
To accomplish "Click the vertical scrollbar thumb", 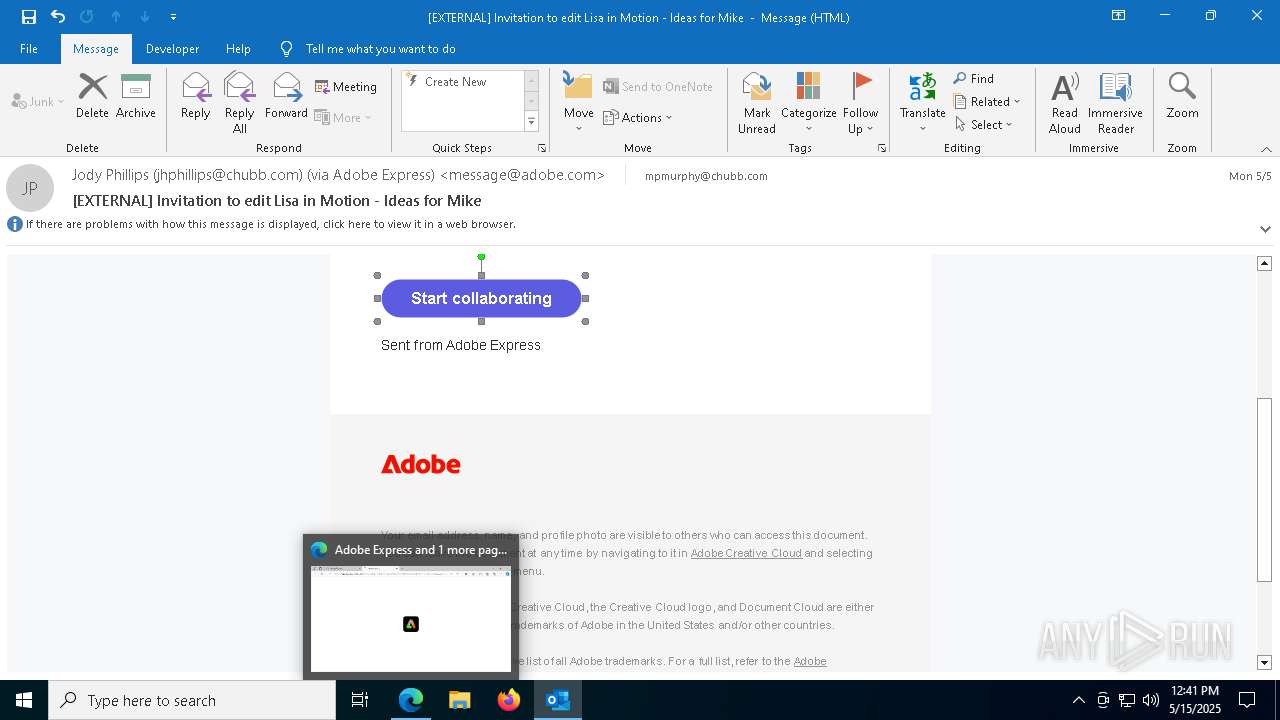I will coord(1264,489).
